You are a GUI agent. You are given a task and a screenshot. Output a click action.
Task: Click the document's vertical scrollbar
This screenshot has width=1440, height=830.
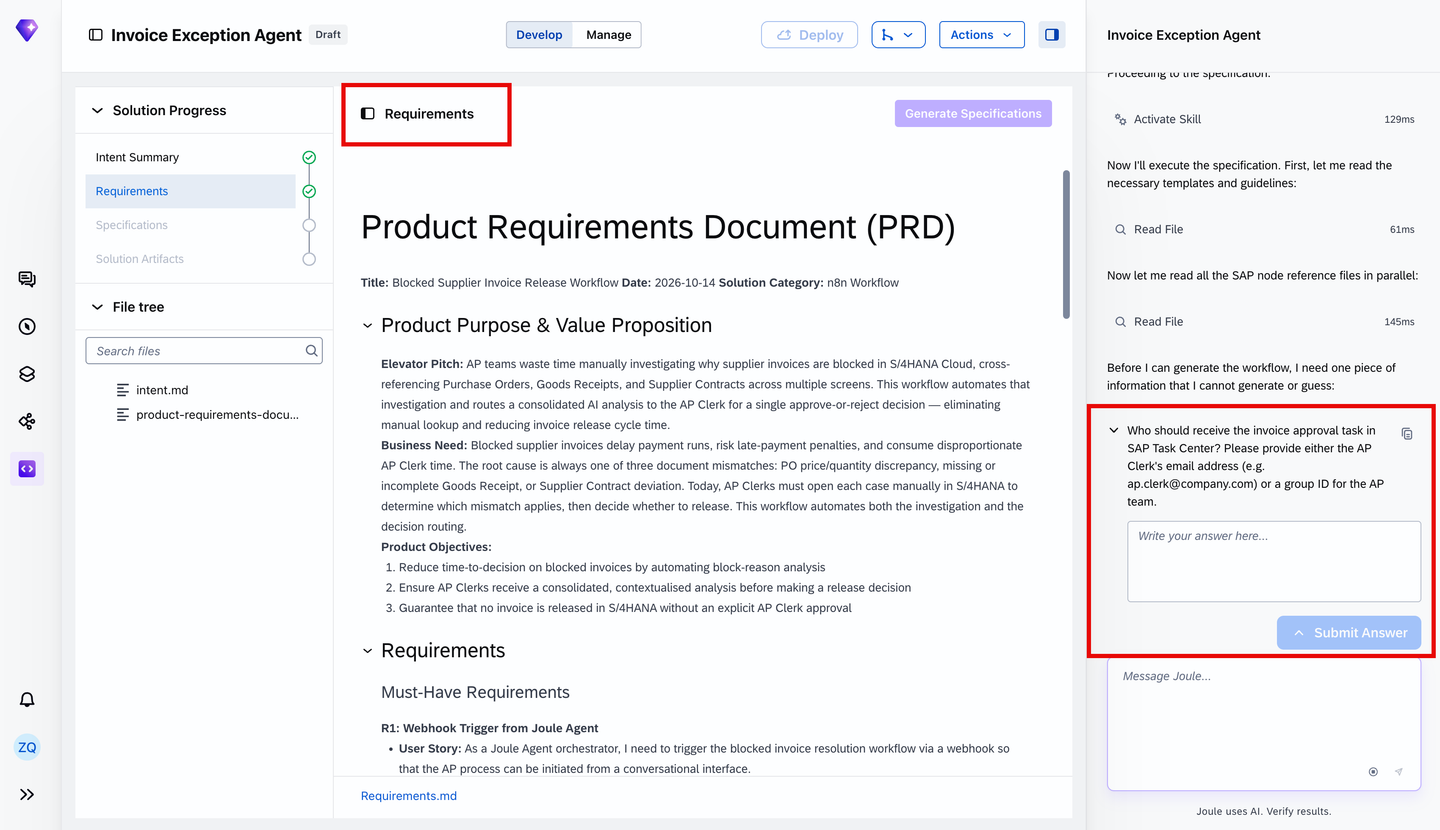pos(1066,245)
